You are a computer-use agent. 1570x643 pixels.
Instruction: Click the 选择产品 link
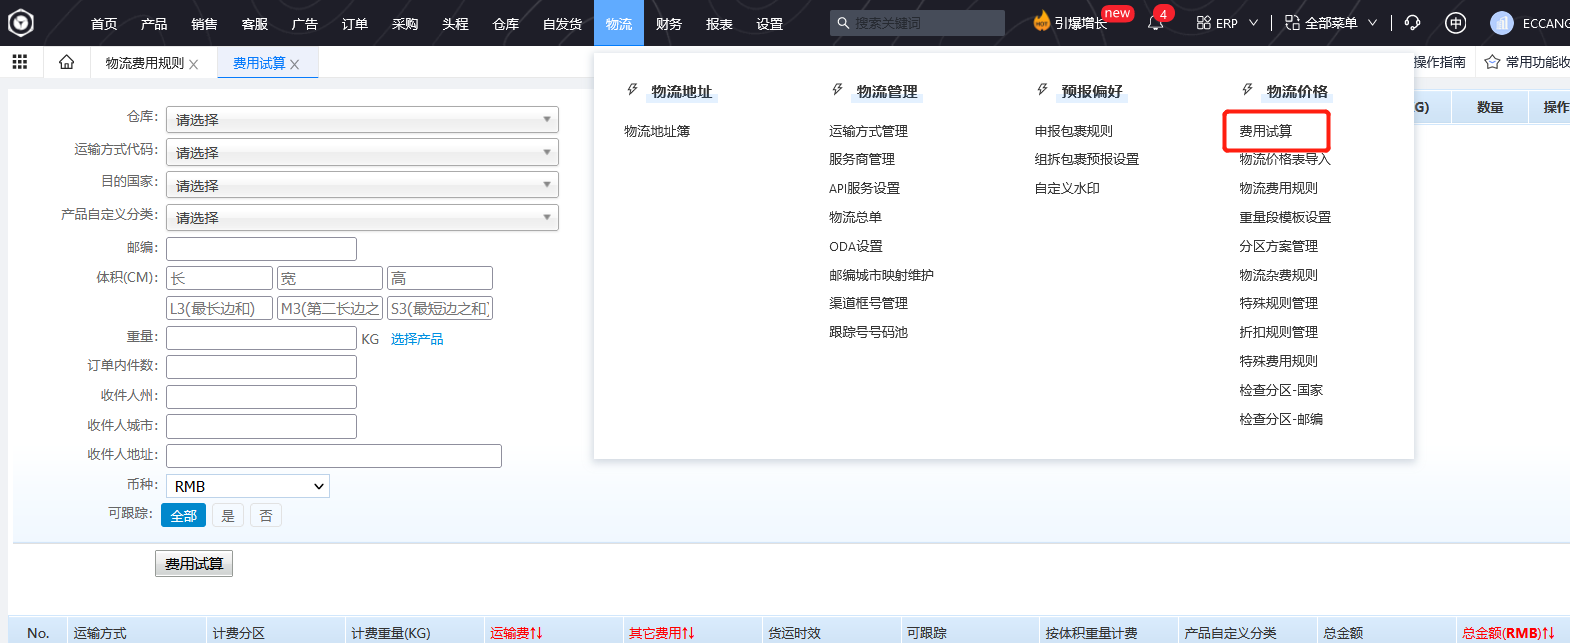417,339
